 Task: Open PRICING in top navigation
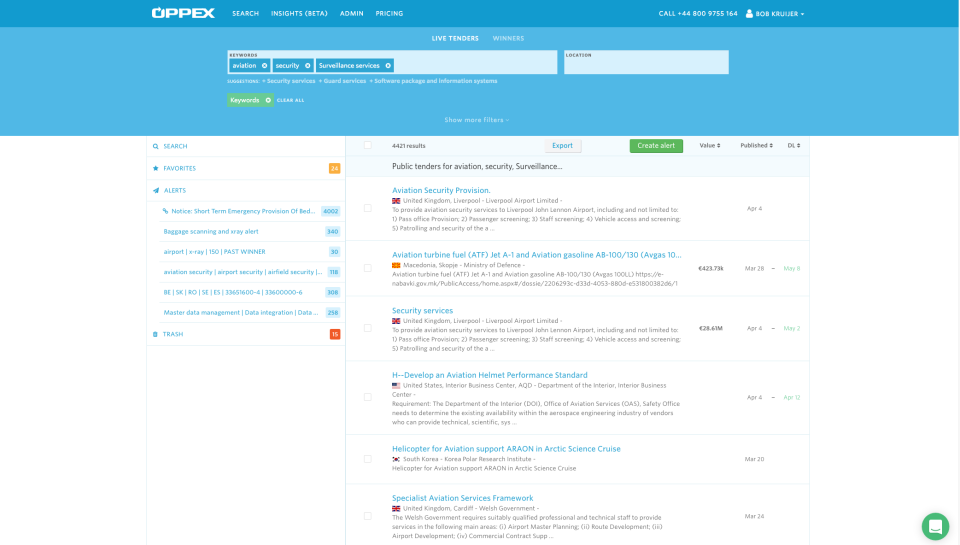point(389,13)
